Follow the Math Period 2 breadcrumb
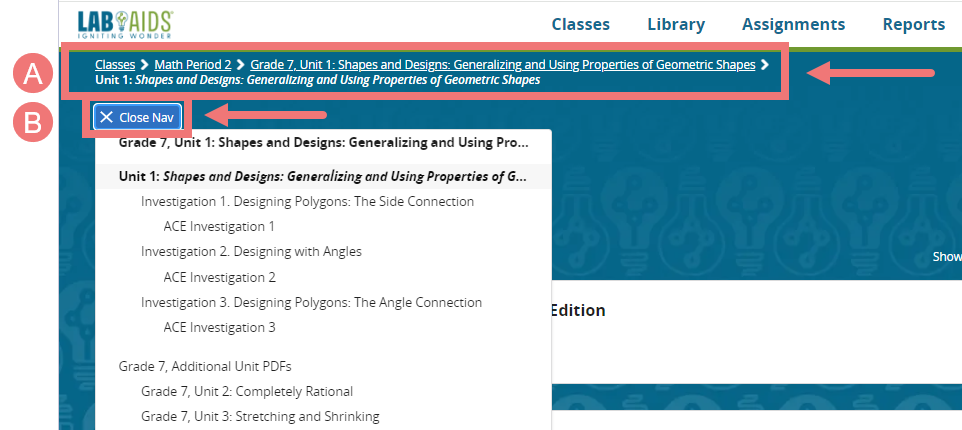This screenshot has width=962, height=430. click(193, 65)
